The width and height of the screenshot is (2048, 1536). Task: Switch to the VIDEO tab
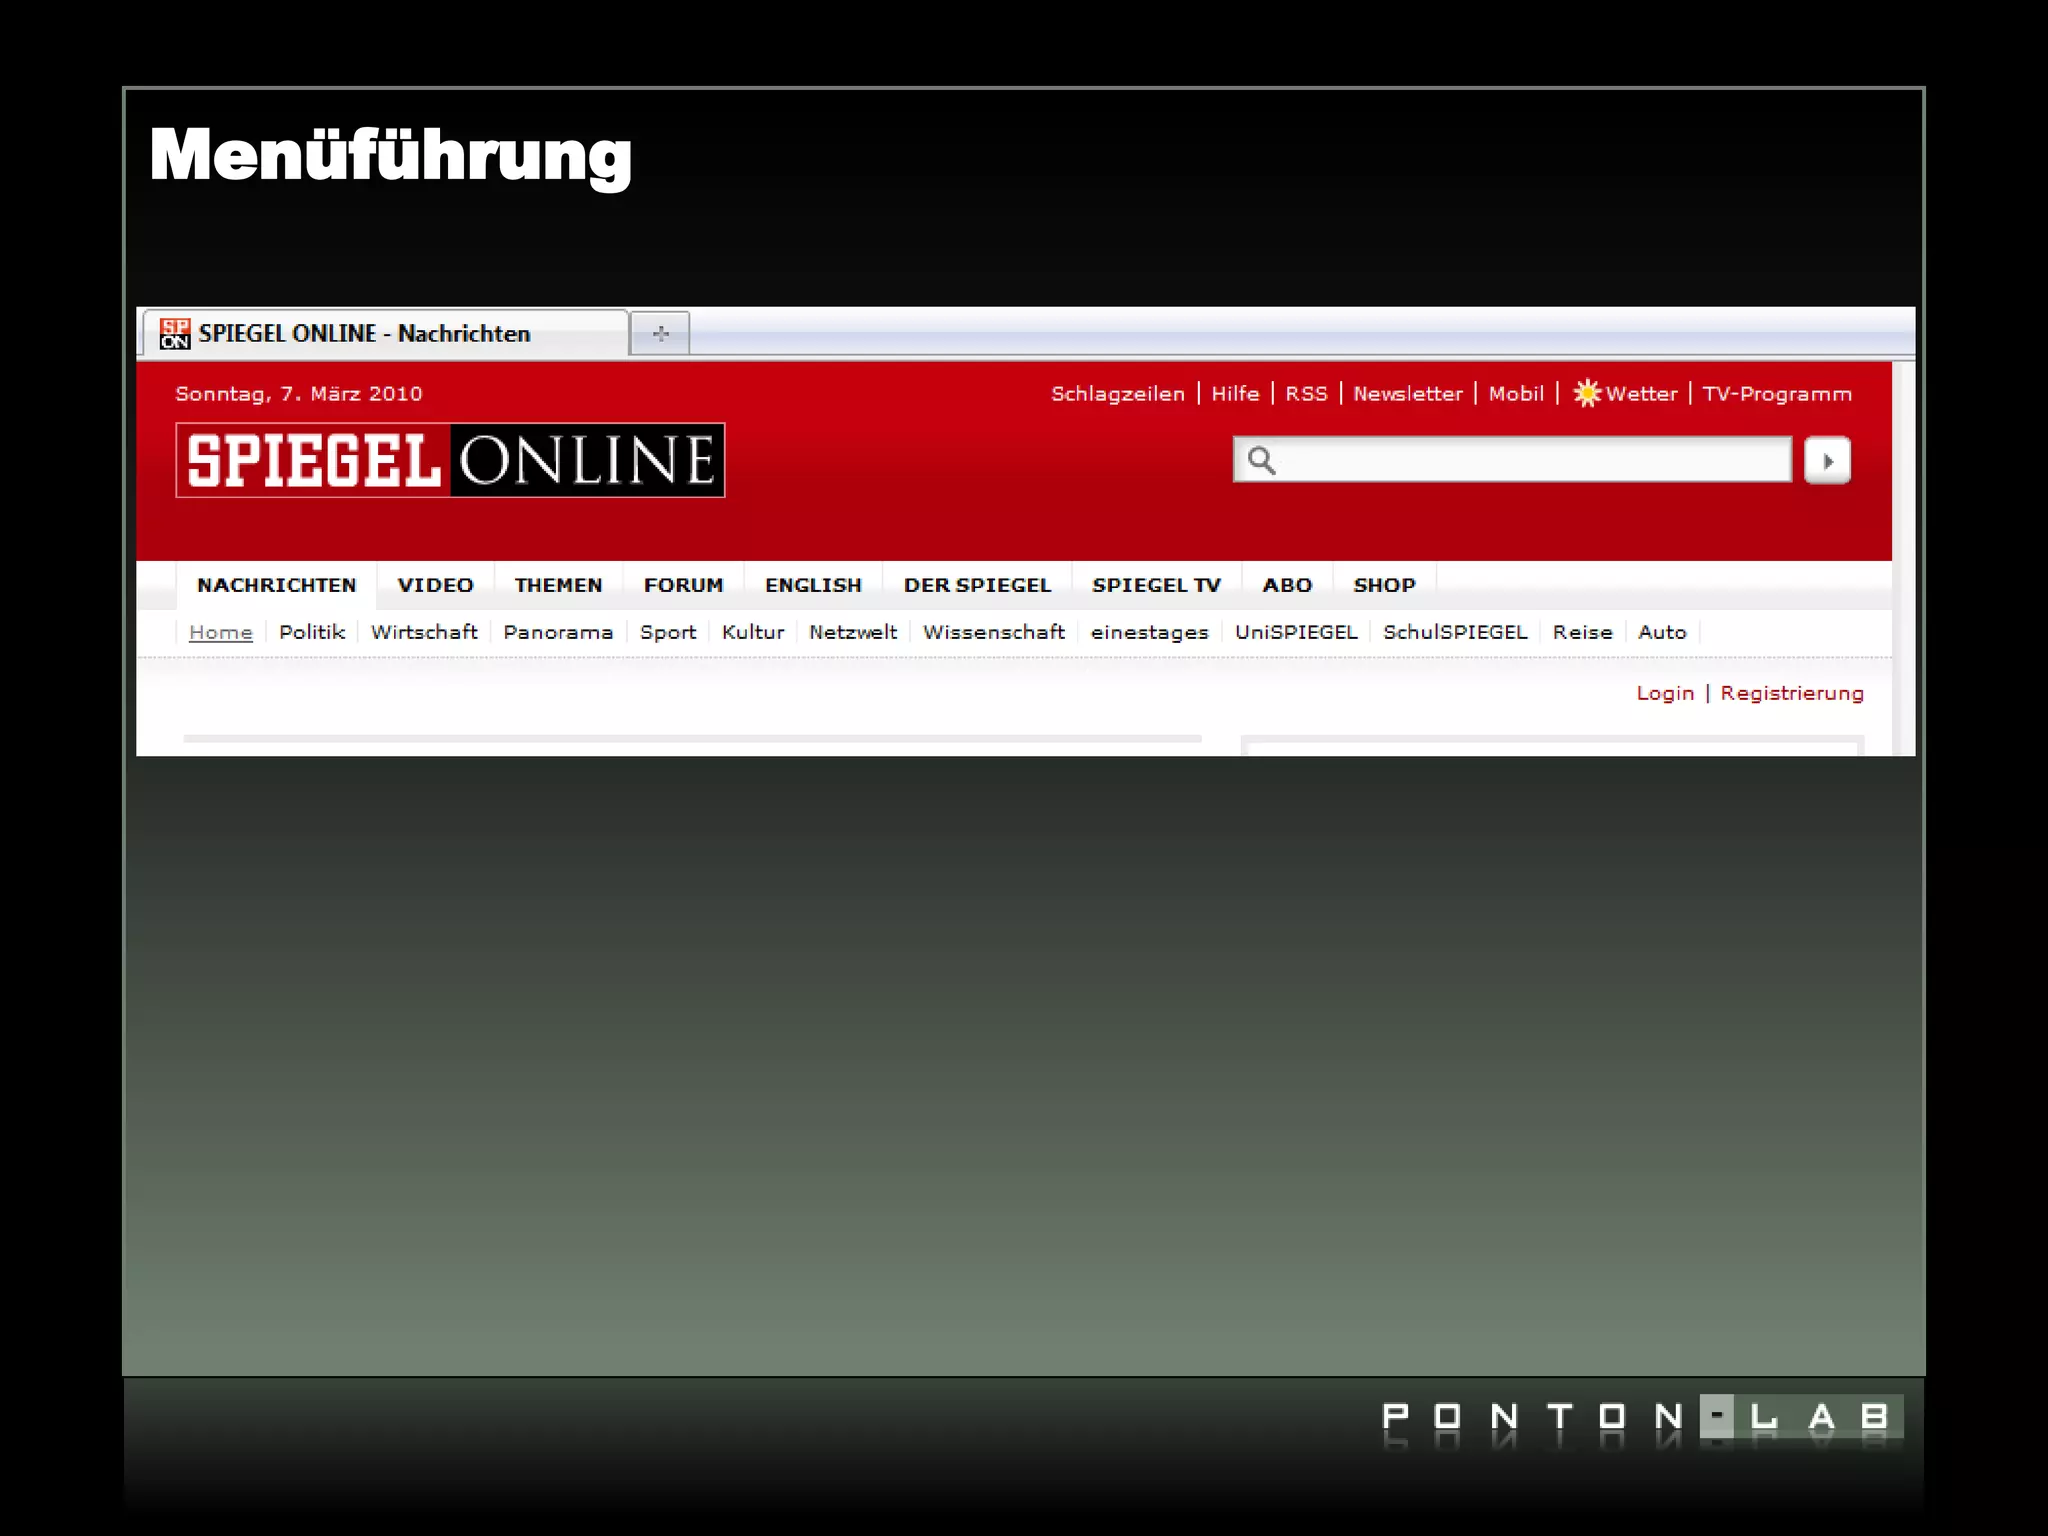click(x=435, y=585)
